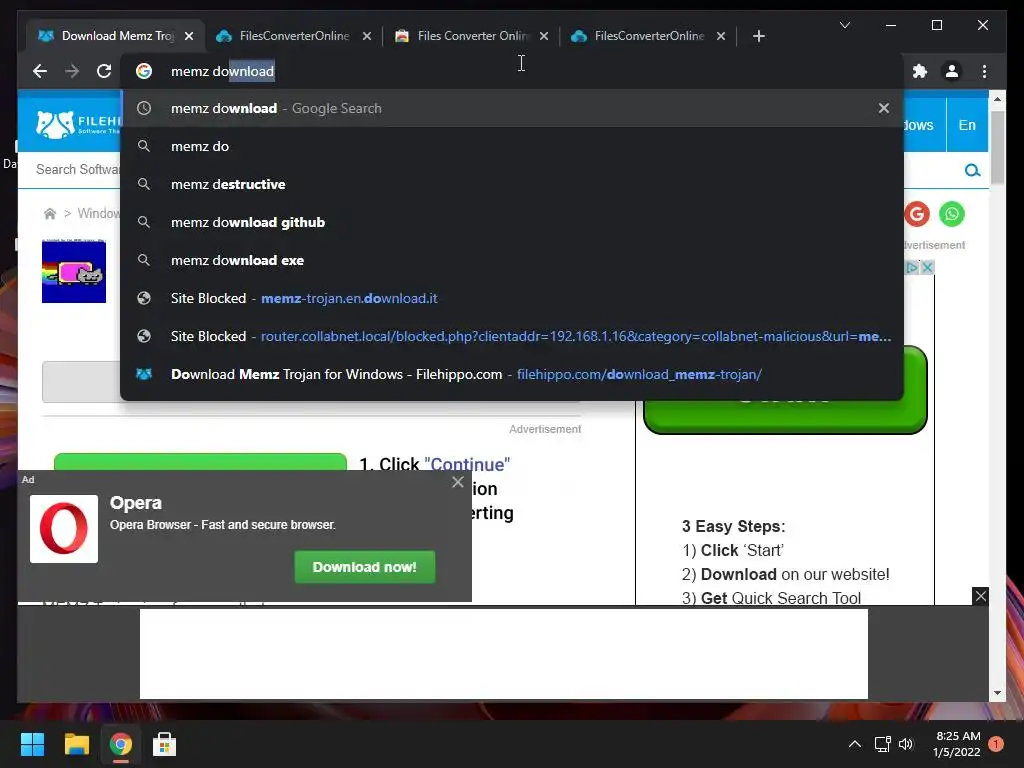Screen dimensions: 1024x768
Task: Open the Windows Start menu
Action: [32, 744]
